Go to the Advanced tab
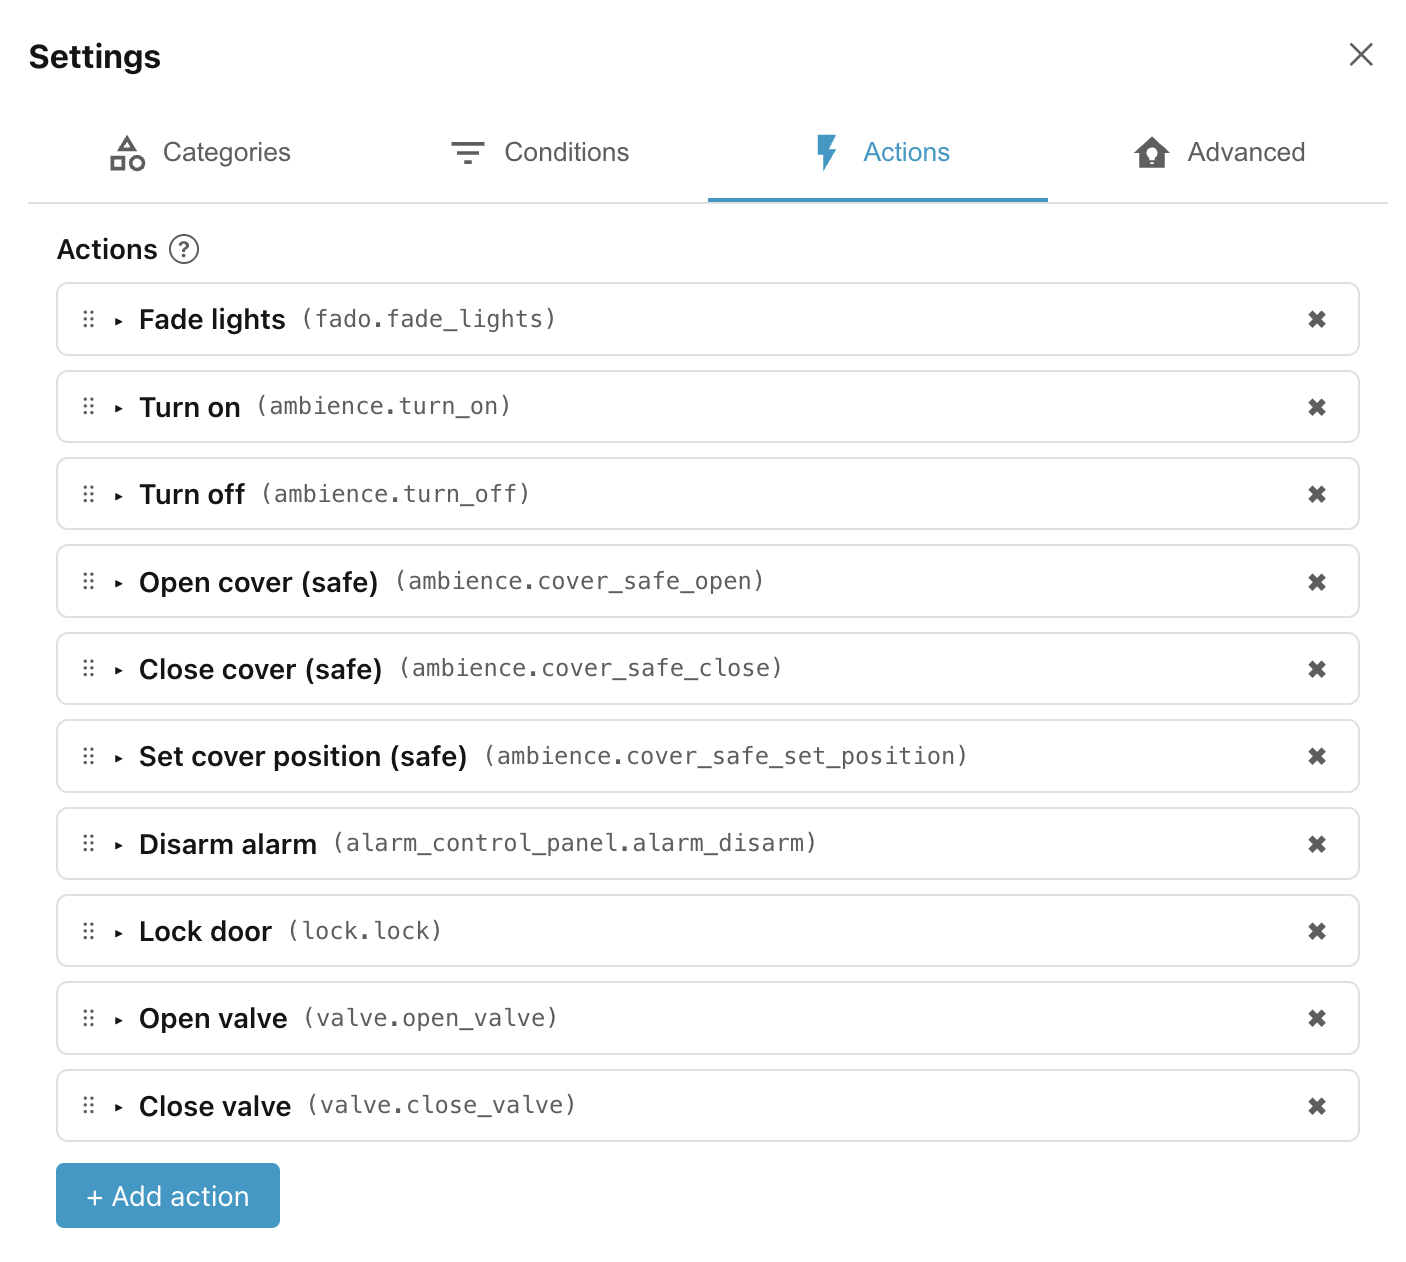This screenshot has height=1262, width=1406. coord(1219,153)
